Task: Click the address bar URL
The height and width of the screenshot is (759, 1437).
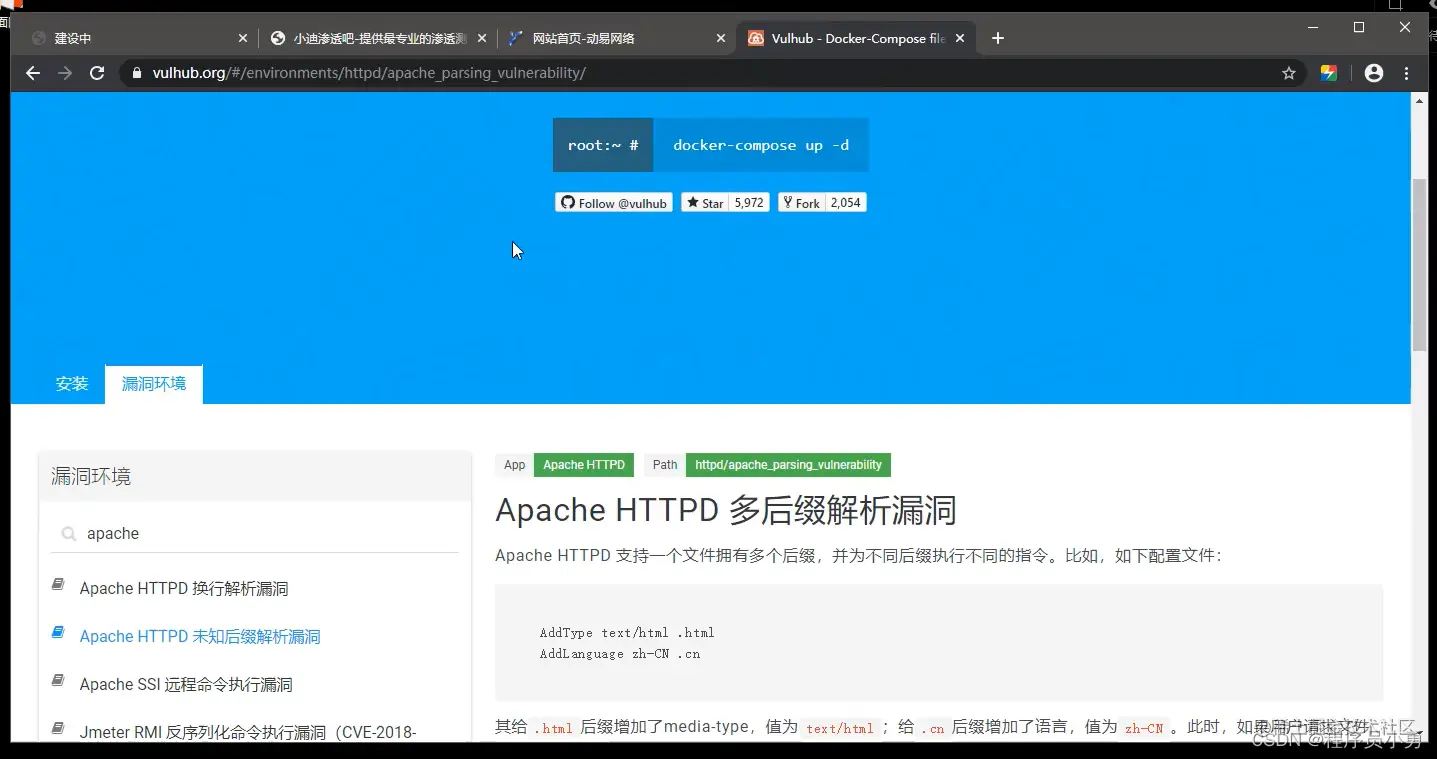Action: pos(369,73)
